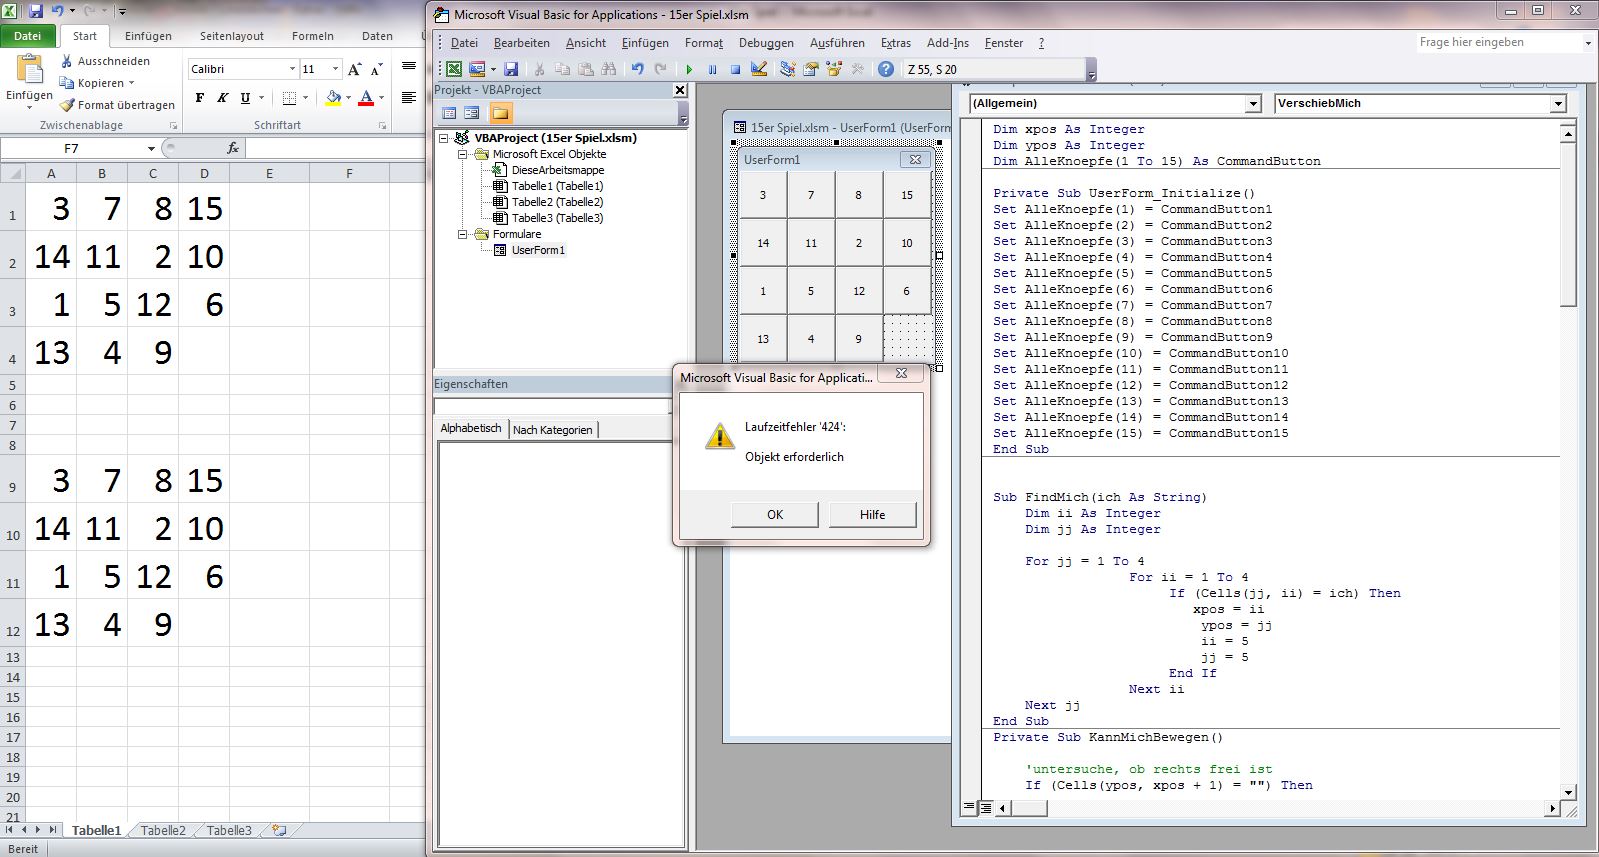
Task: Switch to Tabelle2 sheet tab
Action: [x=163, y=830]
